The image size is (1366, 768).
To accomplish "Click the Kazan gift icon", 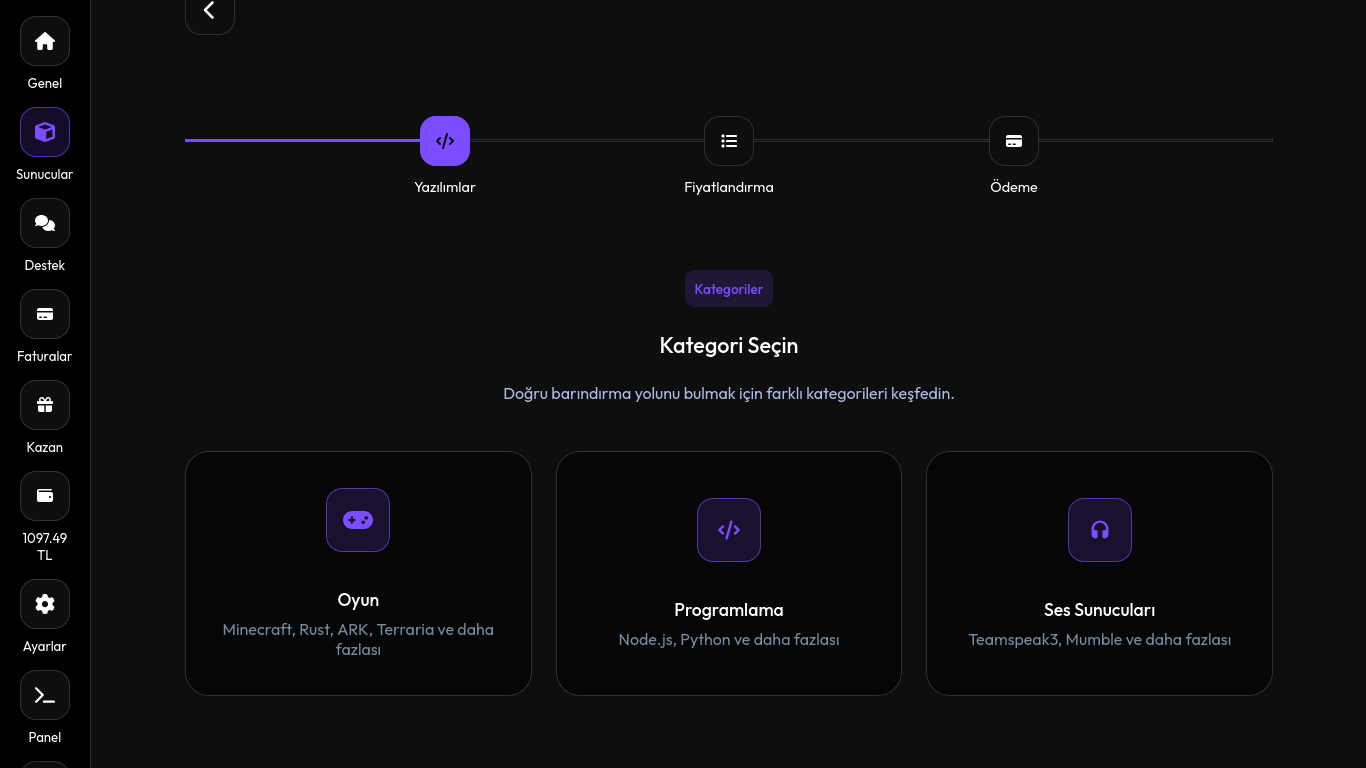I will coord(45,405).
